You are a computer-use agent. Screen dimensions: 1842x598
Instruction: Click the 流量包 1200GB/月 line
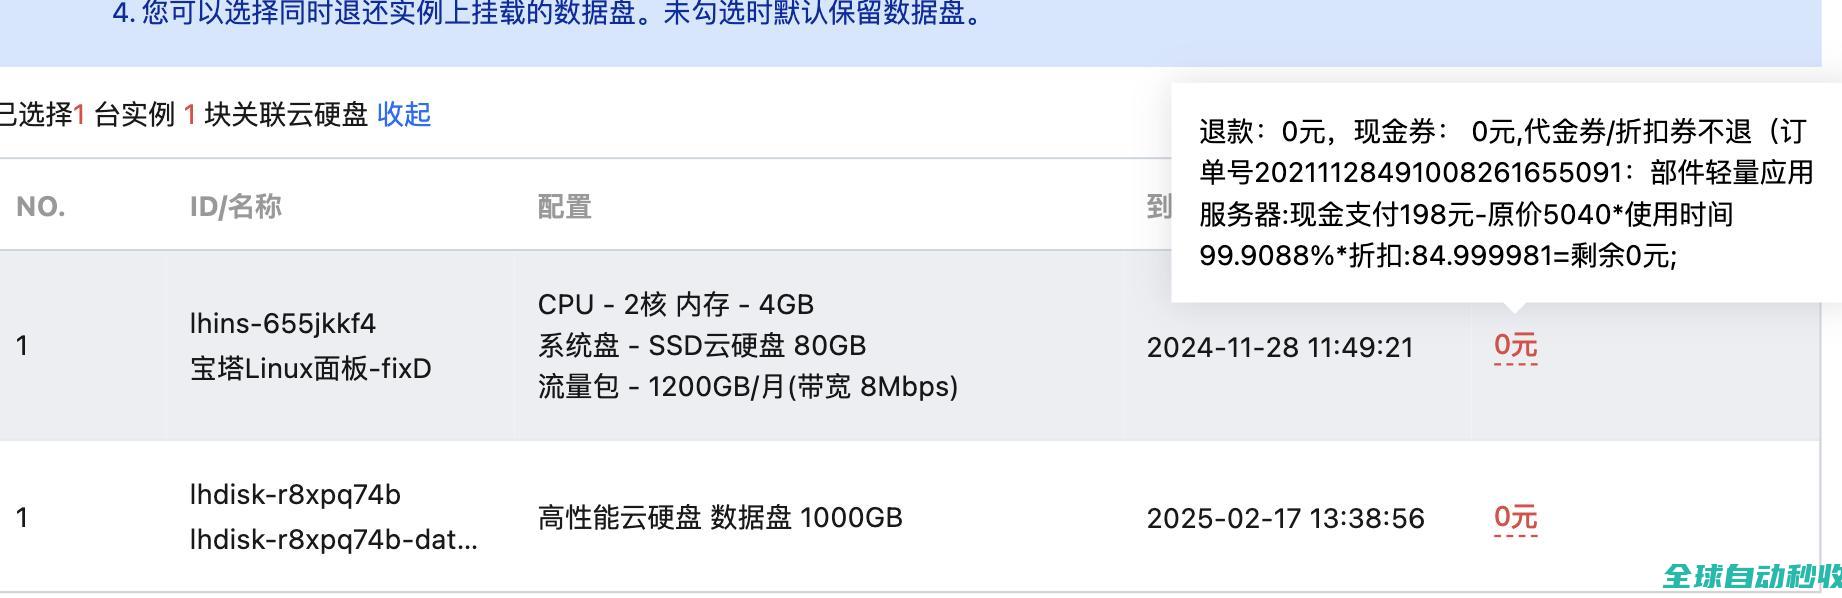748,387
